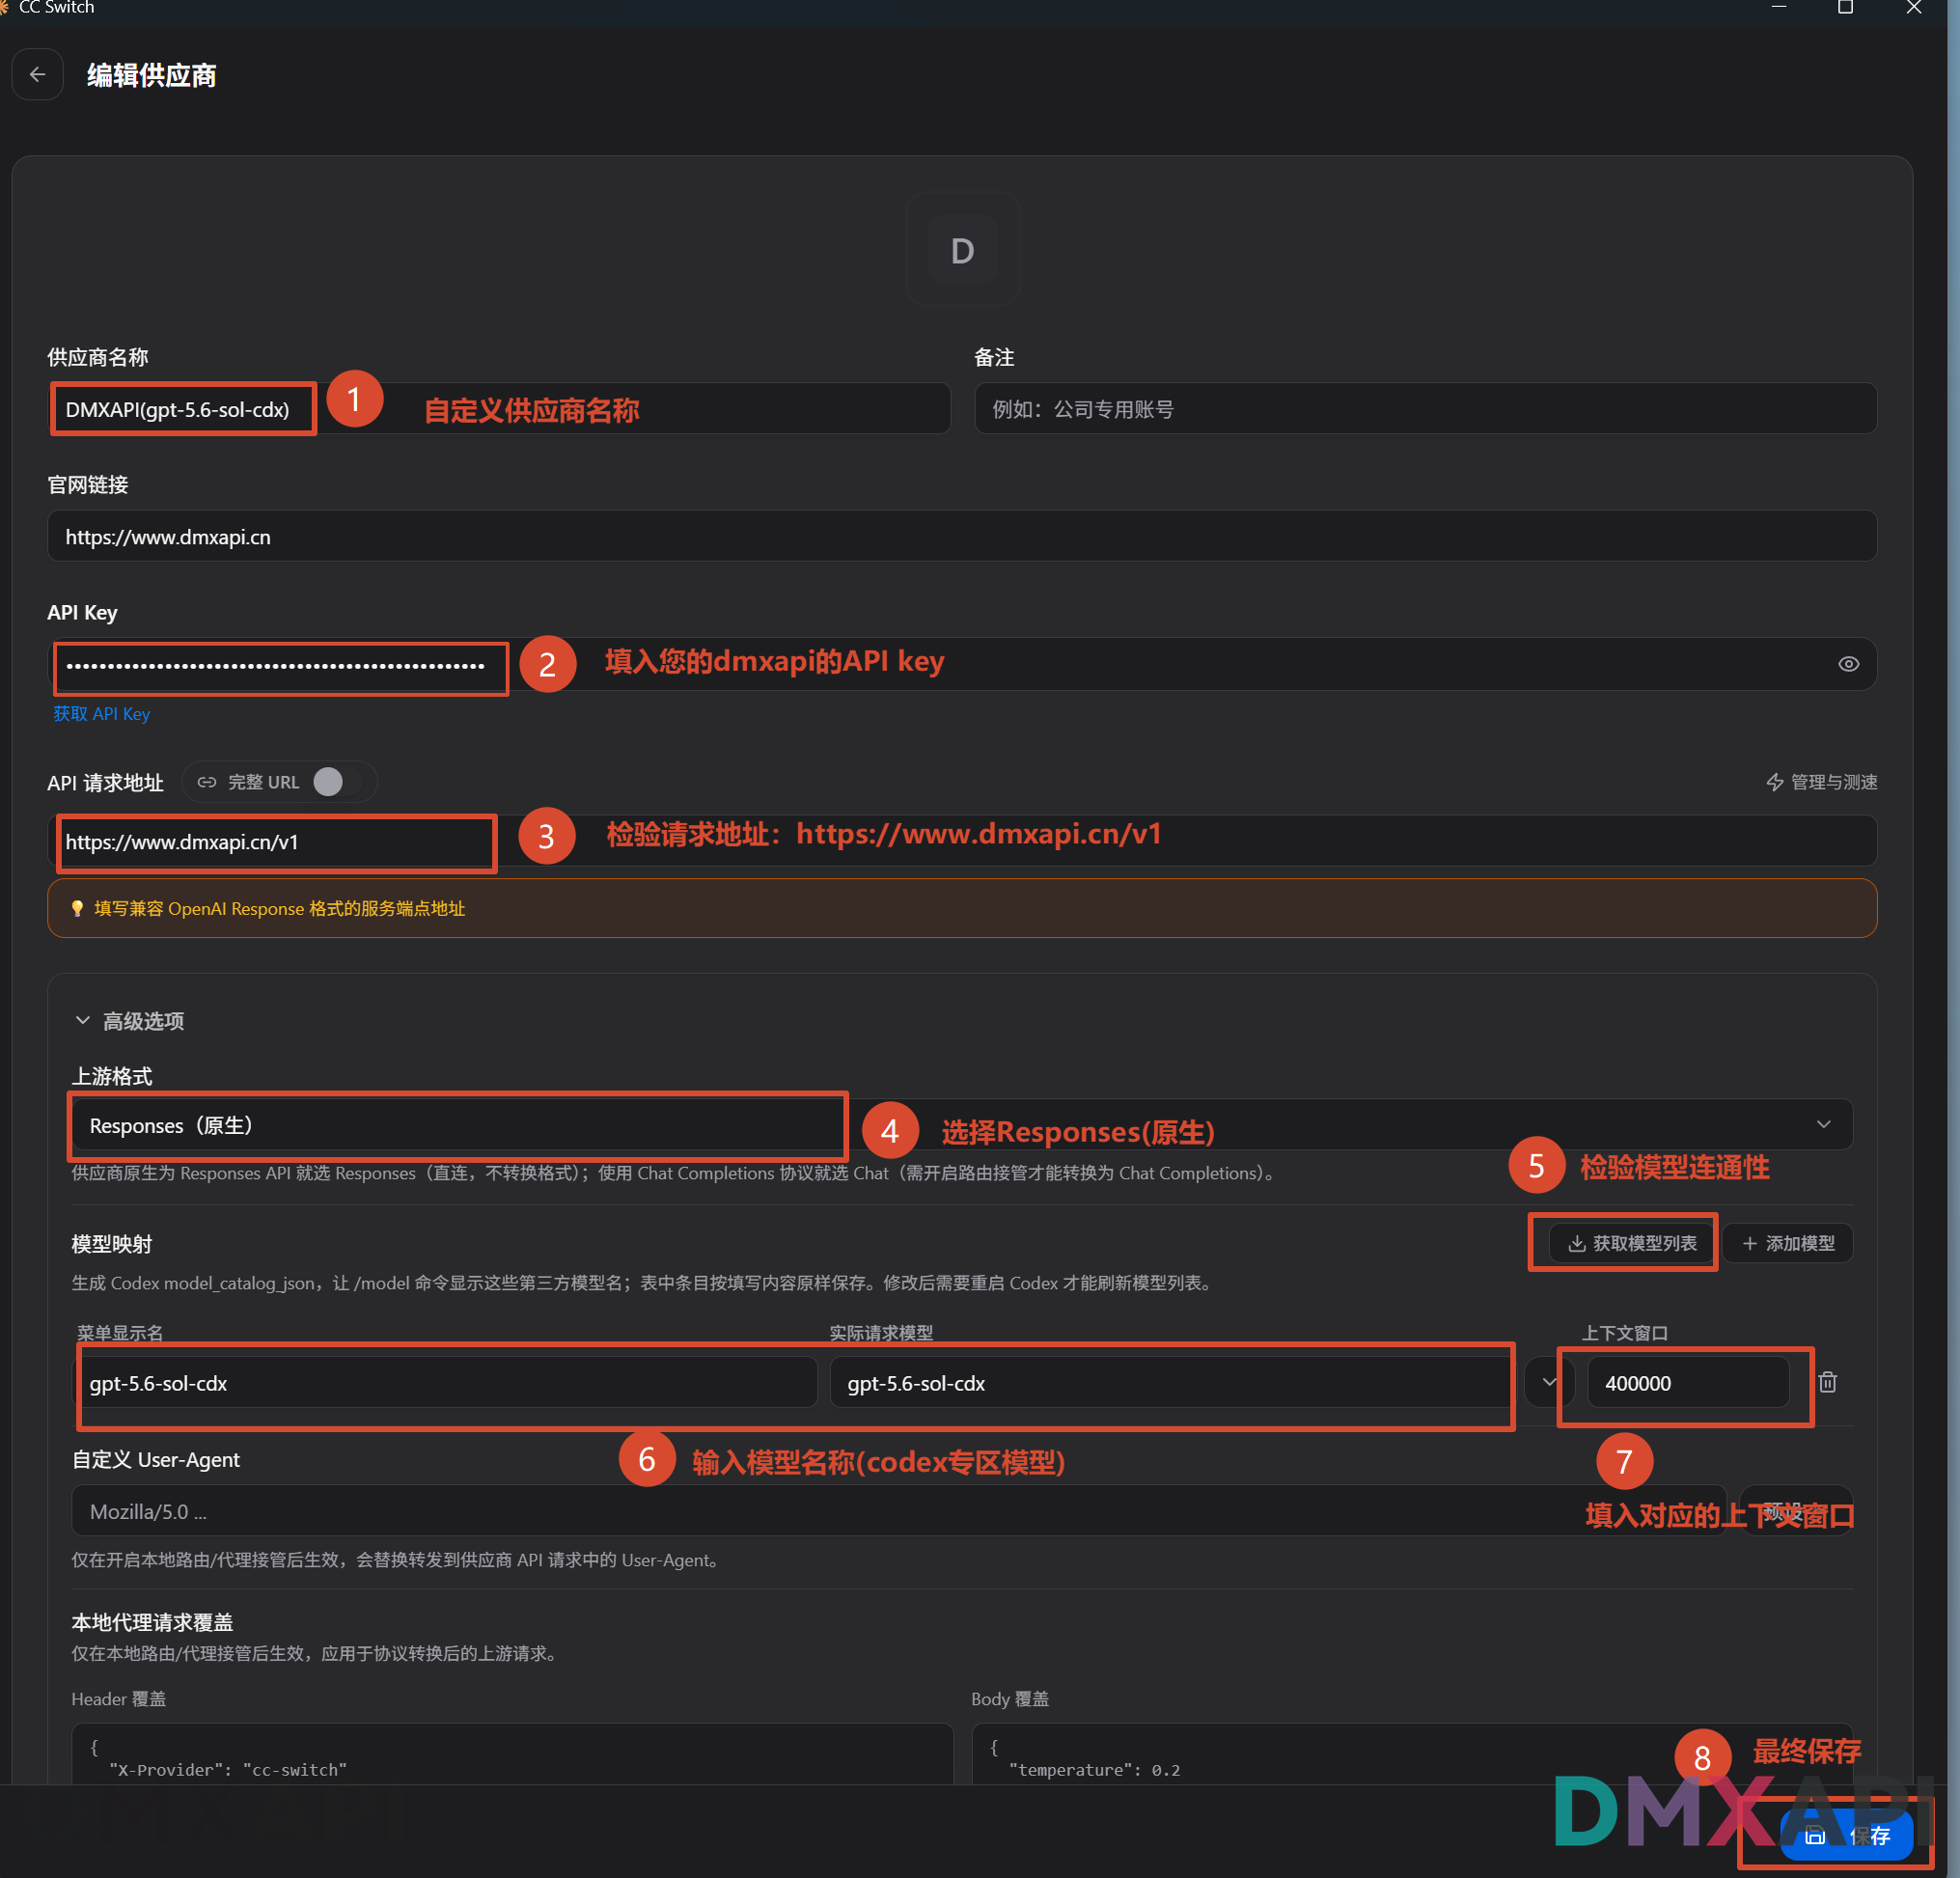Go back using the arrow button
The height and width of the screenshot is (1878, 1960).
pos(38,75)
